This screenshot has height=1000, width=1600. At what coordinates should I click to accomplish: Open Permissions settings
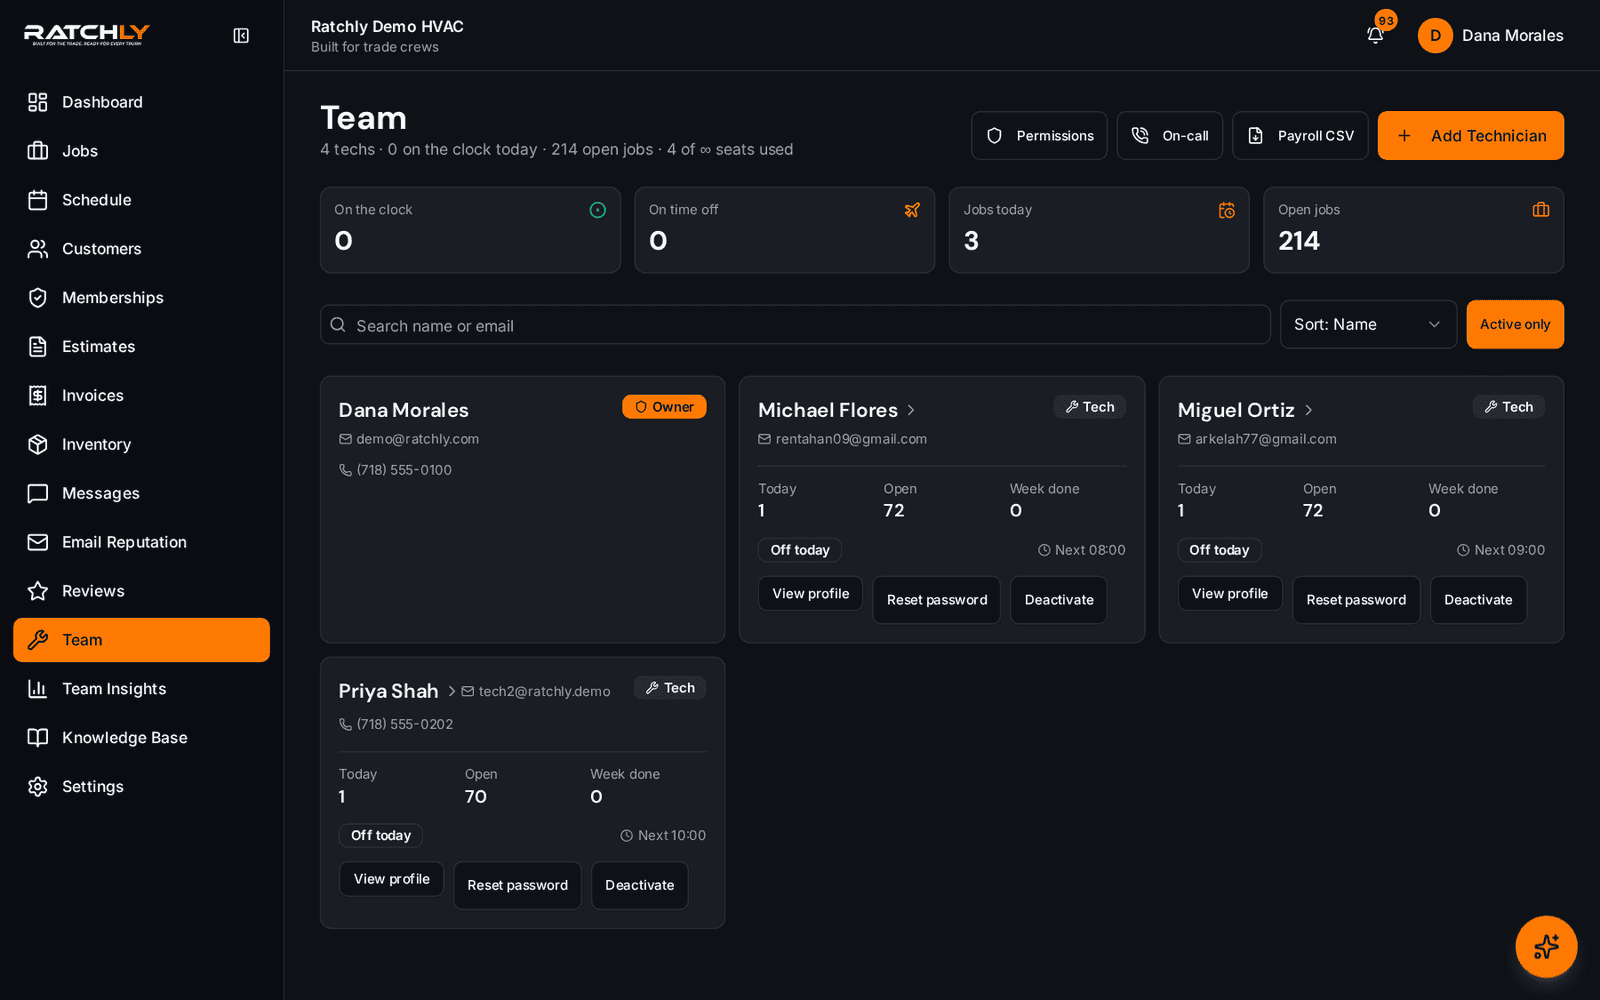tap(1039, 135)
